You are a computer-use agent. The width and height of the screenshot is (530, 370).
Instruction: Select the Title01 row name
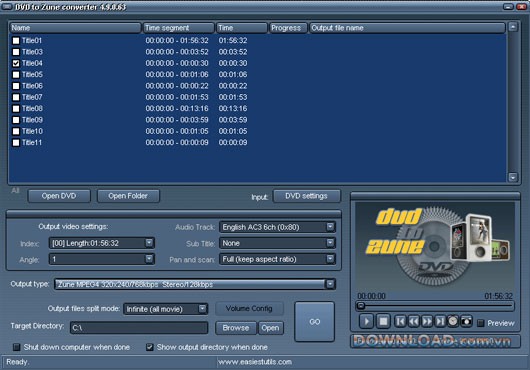(32, 41)
